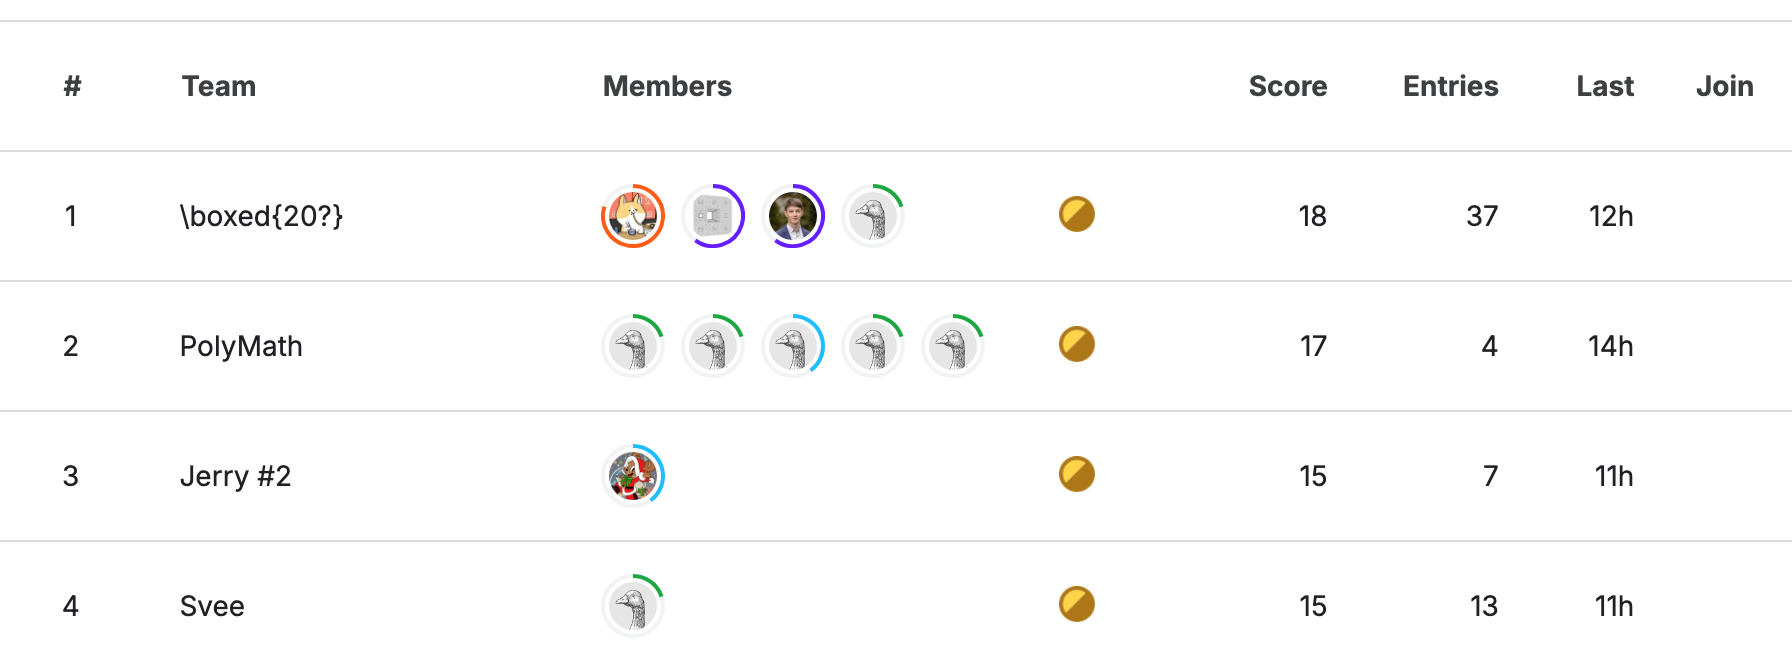Screen dimensions: 1792x650
Task: Click the goose avatar in \boxed{20?} team
Action: [x=873, y=216]
